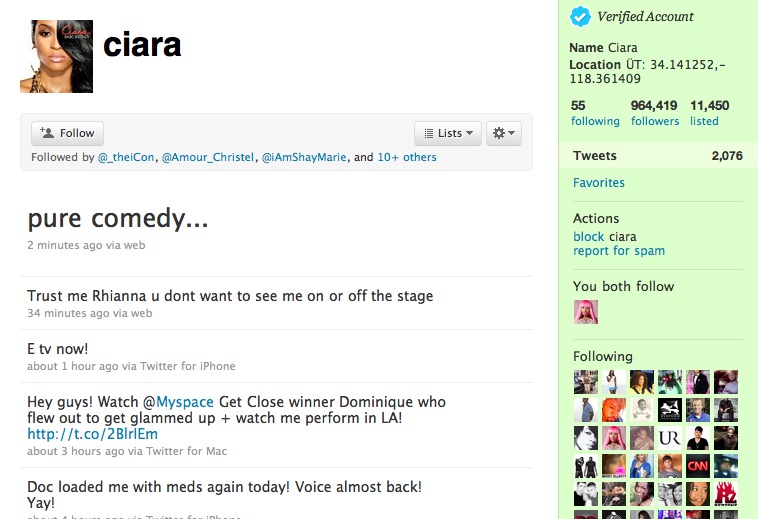Open the http://t.co/2BlrlEm link
This screenshot has width=759, height=519.
92,434
